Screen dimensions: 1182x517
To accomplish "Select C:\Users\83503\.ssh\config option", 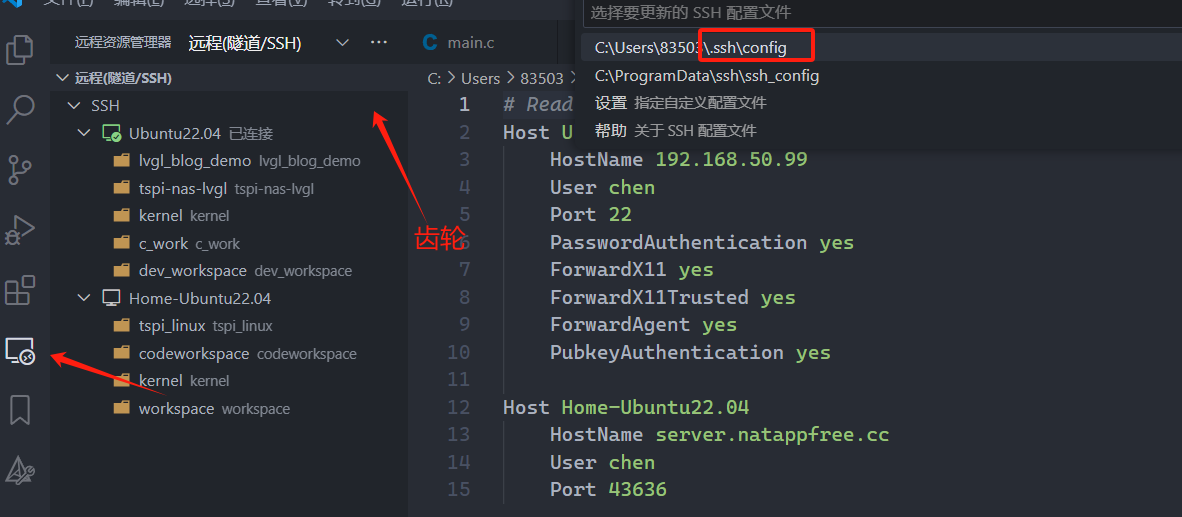I will click(x=879, y=48).
